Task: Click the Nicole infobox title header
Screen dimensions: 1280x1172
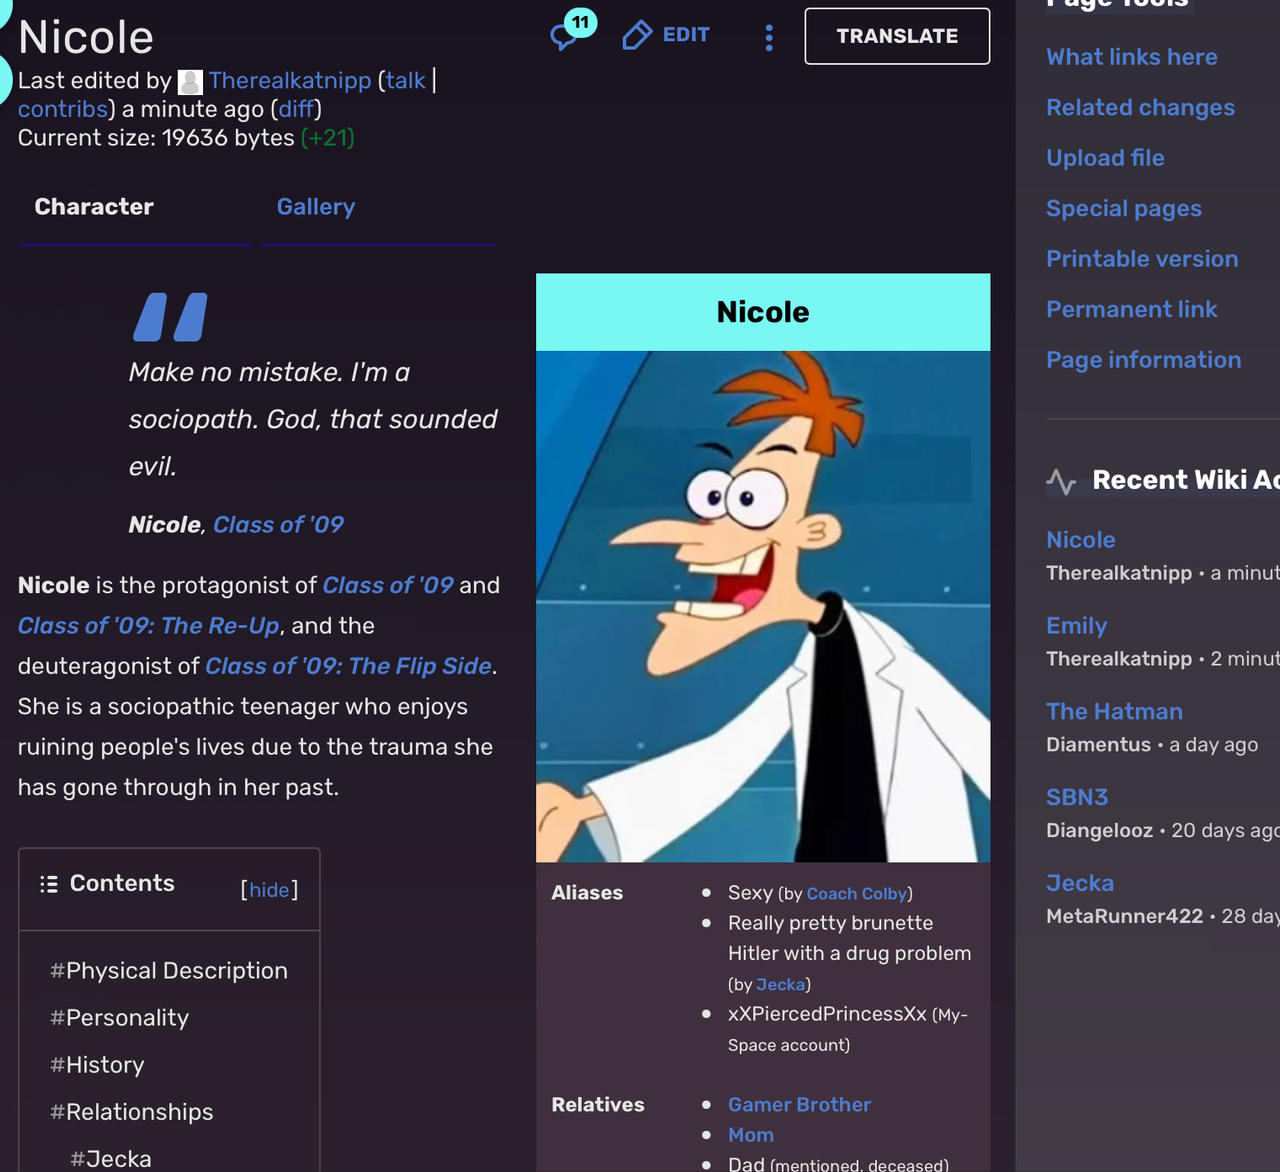Action: 763,312
